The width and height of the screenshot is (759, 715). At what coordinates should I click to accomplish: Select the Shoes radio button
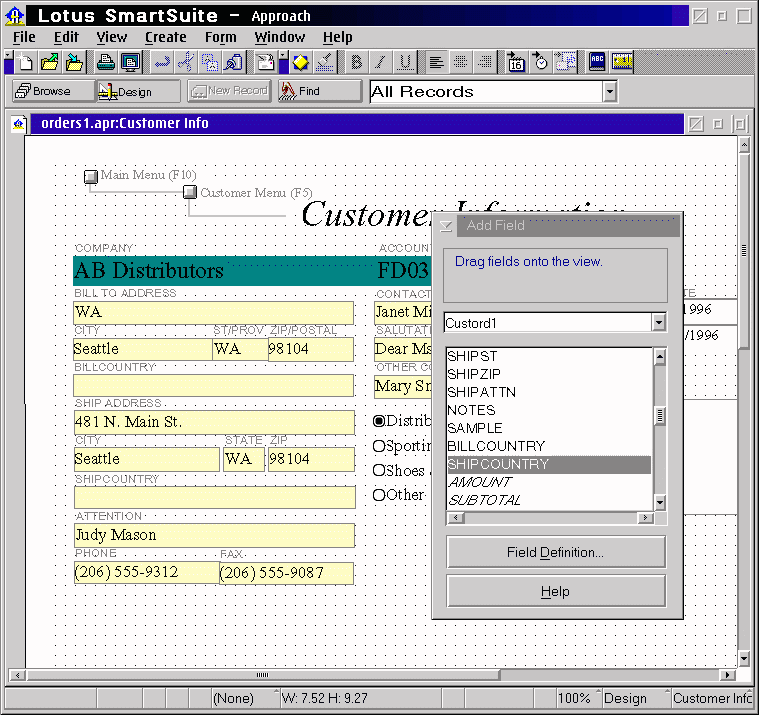click(379, 470)
